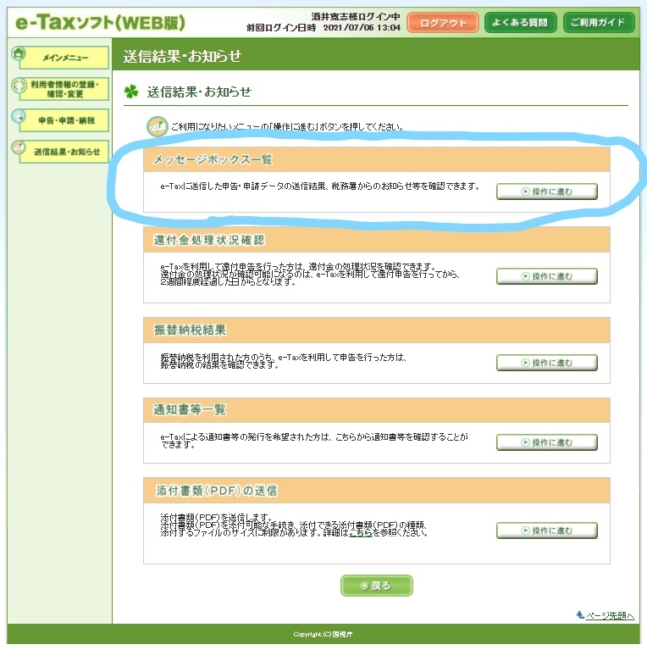Click the green clover icon beside the page heading
Viewport: 647px width, 650px height.
pyautogui.click(x=131, y=92)
